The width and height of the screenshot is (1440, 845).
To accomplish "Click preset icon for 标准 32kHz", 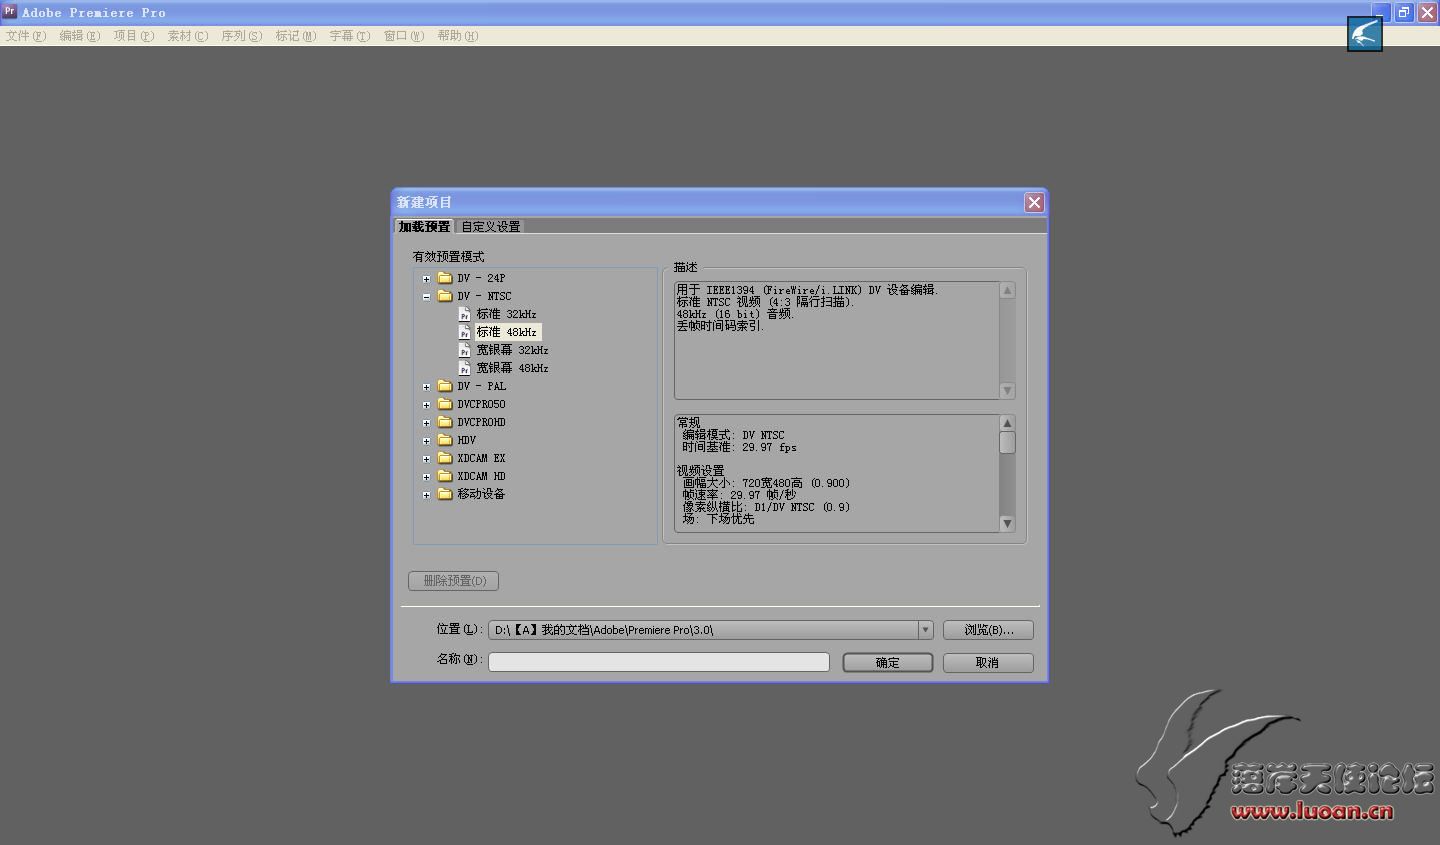I will tap(464, 314).
